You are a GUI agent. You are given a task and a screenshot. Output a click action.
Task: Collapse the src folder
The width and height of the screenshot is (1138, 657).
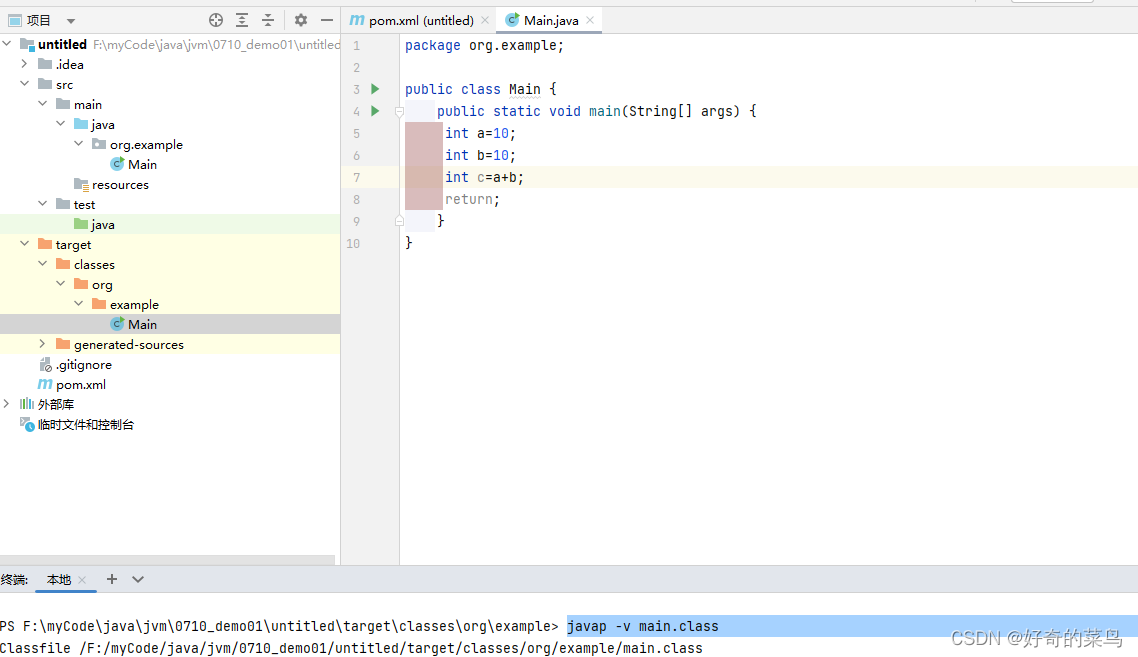pos(24,84)
